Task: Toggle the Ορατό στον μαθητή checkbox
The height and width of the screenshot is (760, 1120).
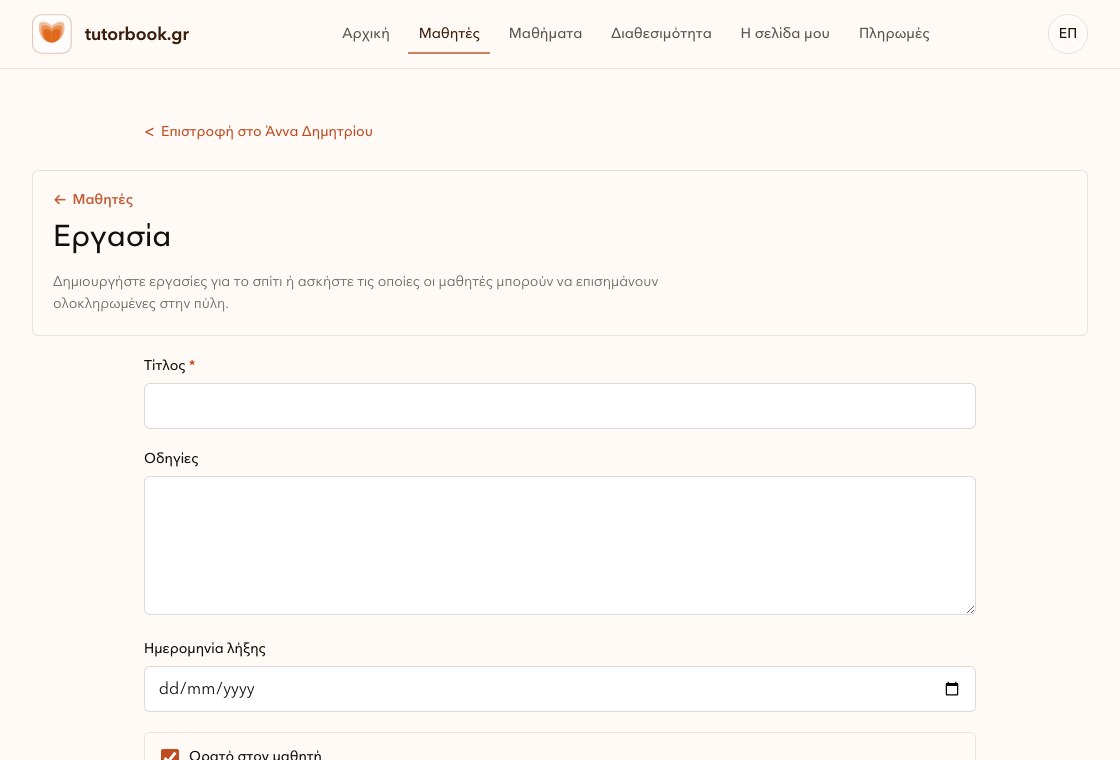Action: coord(170,754)
